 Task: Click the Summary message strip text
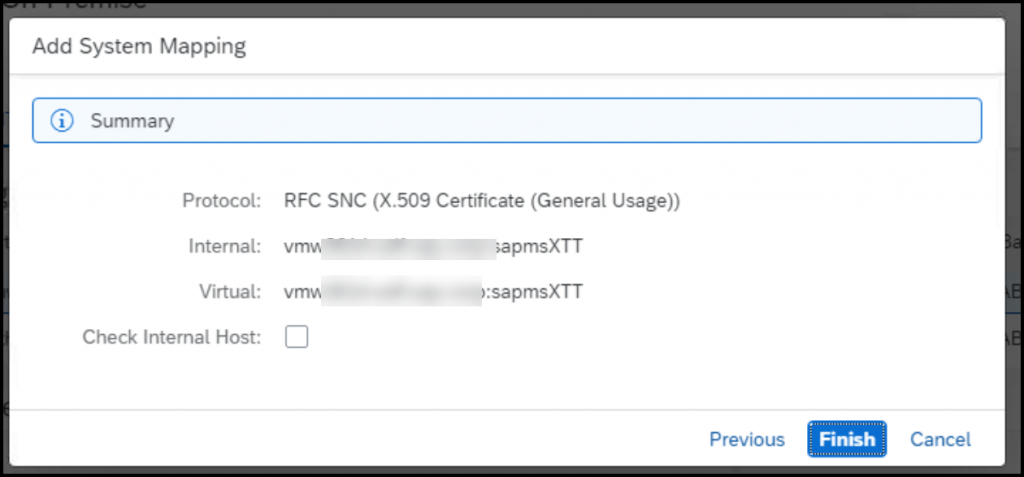pyautogui.click(x=133, y=121)
